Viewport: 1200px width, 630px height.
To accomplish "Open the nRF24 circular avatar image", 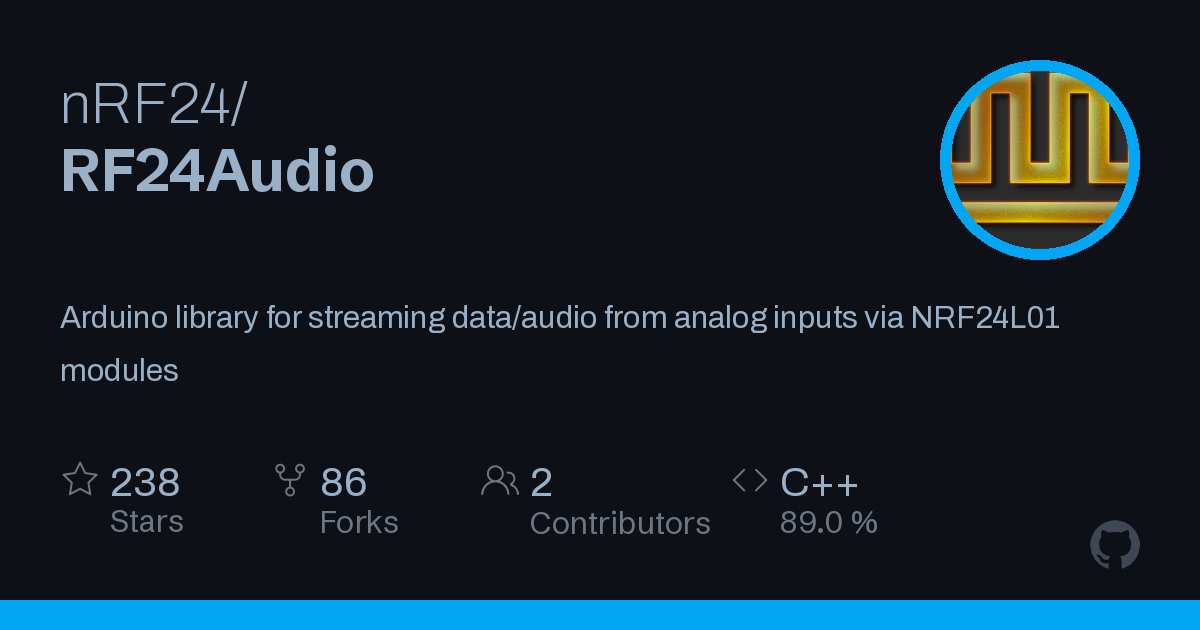I will (x=1040, y=160).
